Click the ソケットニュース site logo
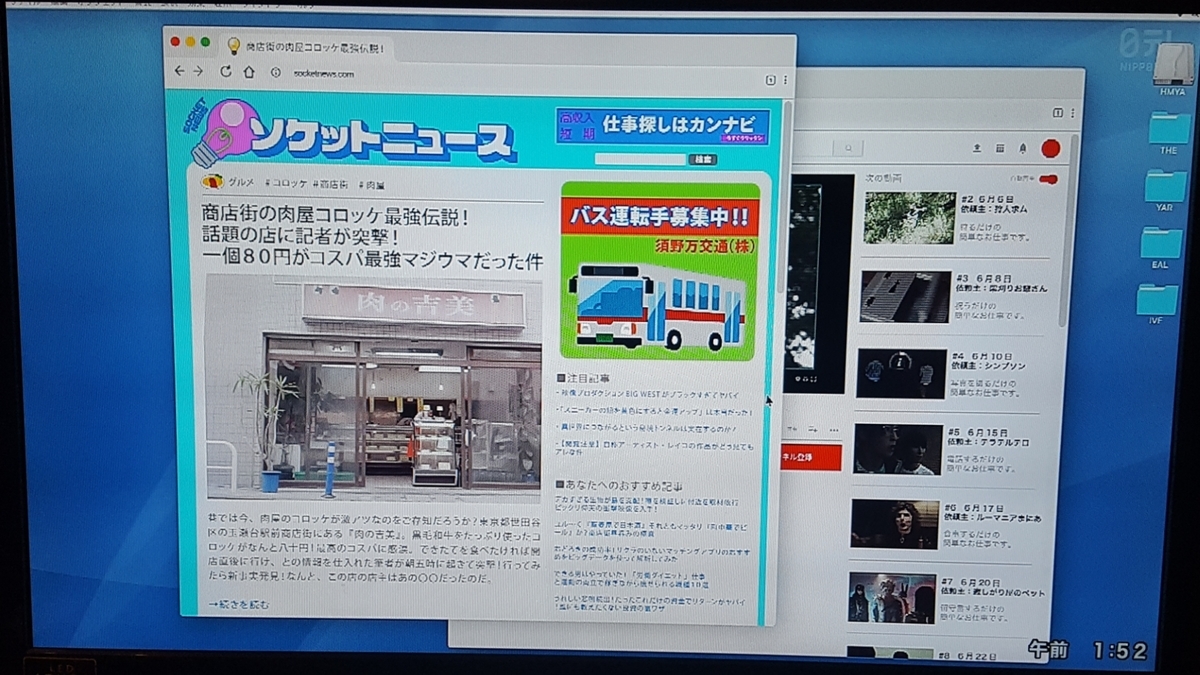 click(x=350, y=135)
